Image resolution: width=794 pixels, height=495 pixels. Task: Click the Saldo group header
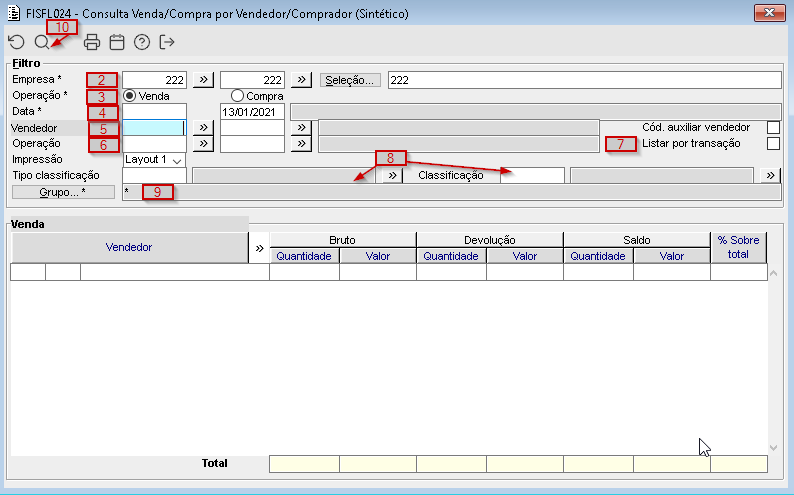[x=637, y=240]
